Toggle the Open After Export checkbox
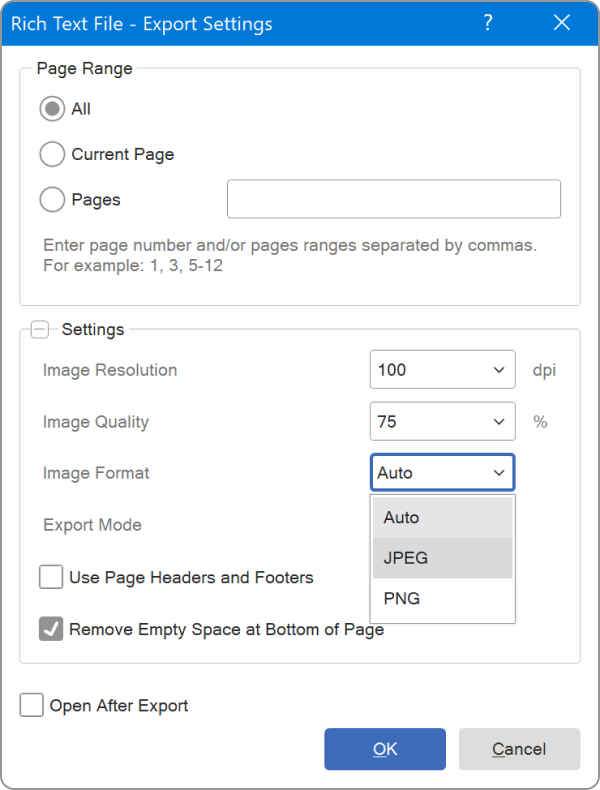 (x=32, y=705)
